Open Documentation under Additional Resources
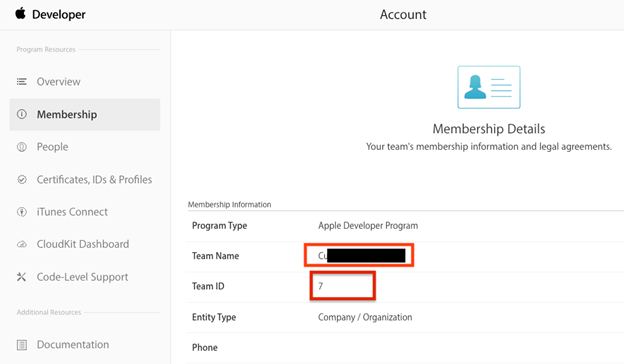 point(73,345)
